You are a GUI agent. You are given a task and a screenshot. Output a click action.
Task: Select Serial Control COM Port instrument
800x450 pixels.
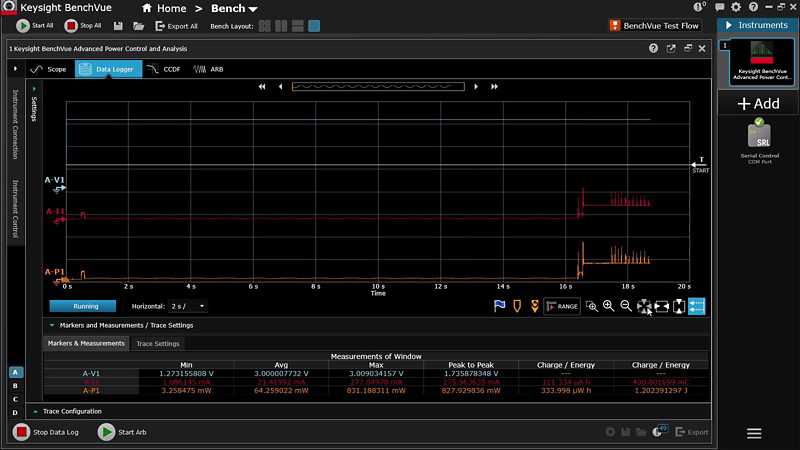[760, 141]
